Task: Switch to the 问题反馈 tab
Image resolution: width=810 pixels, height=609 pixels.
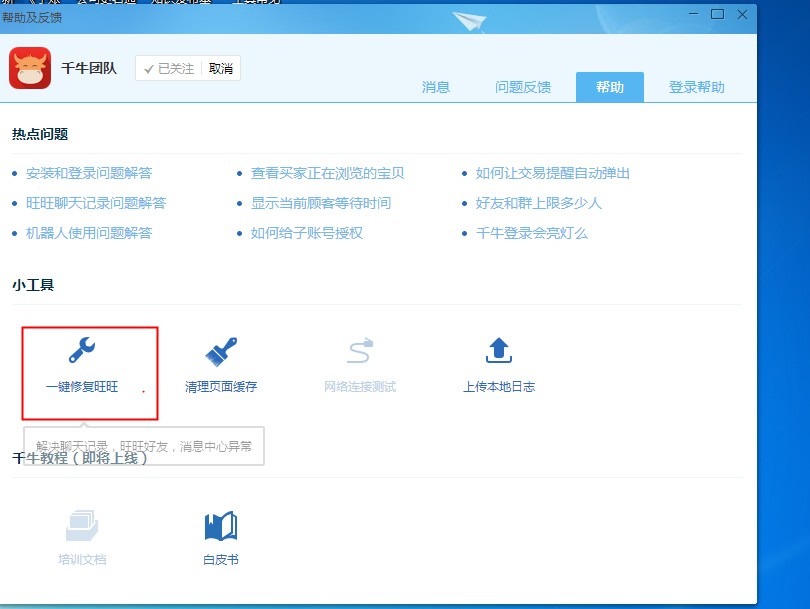Action: point(523,87)
